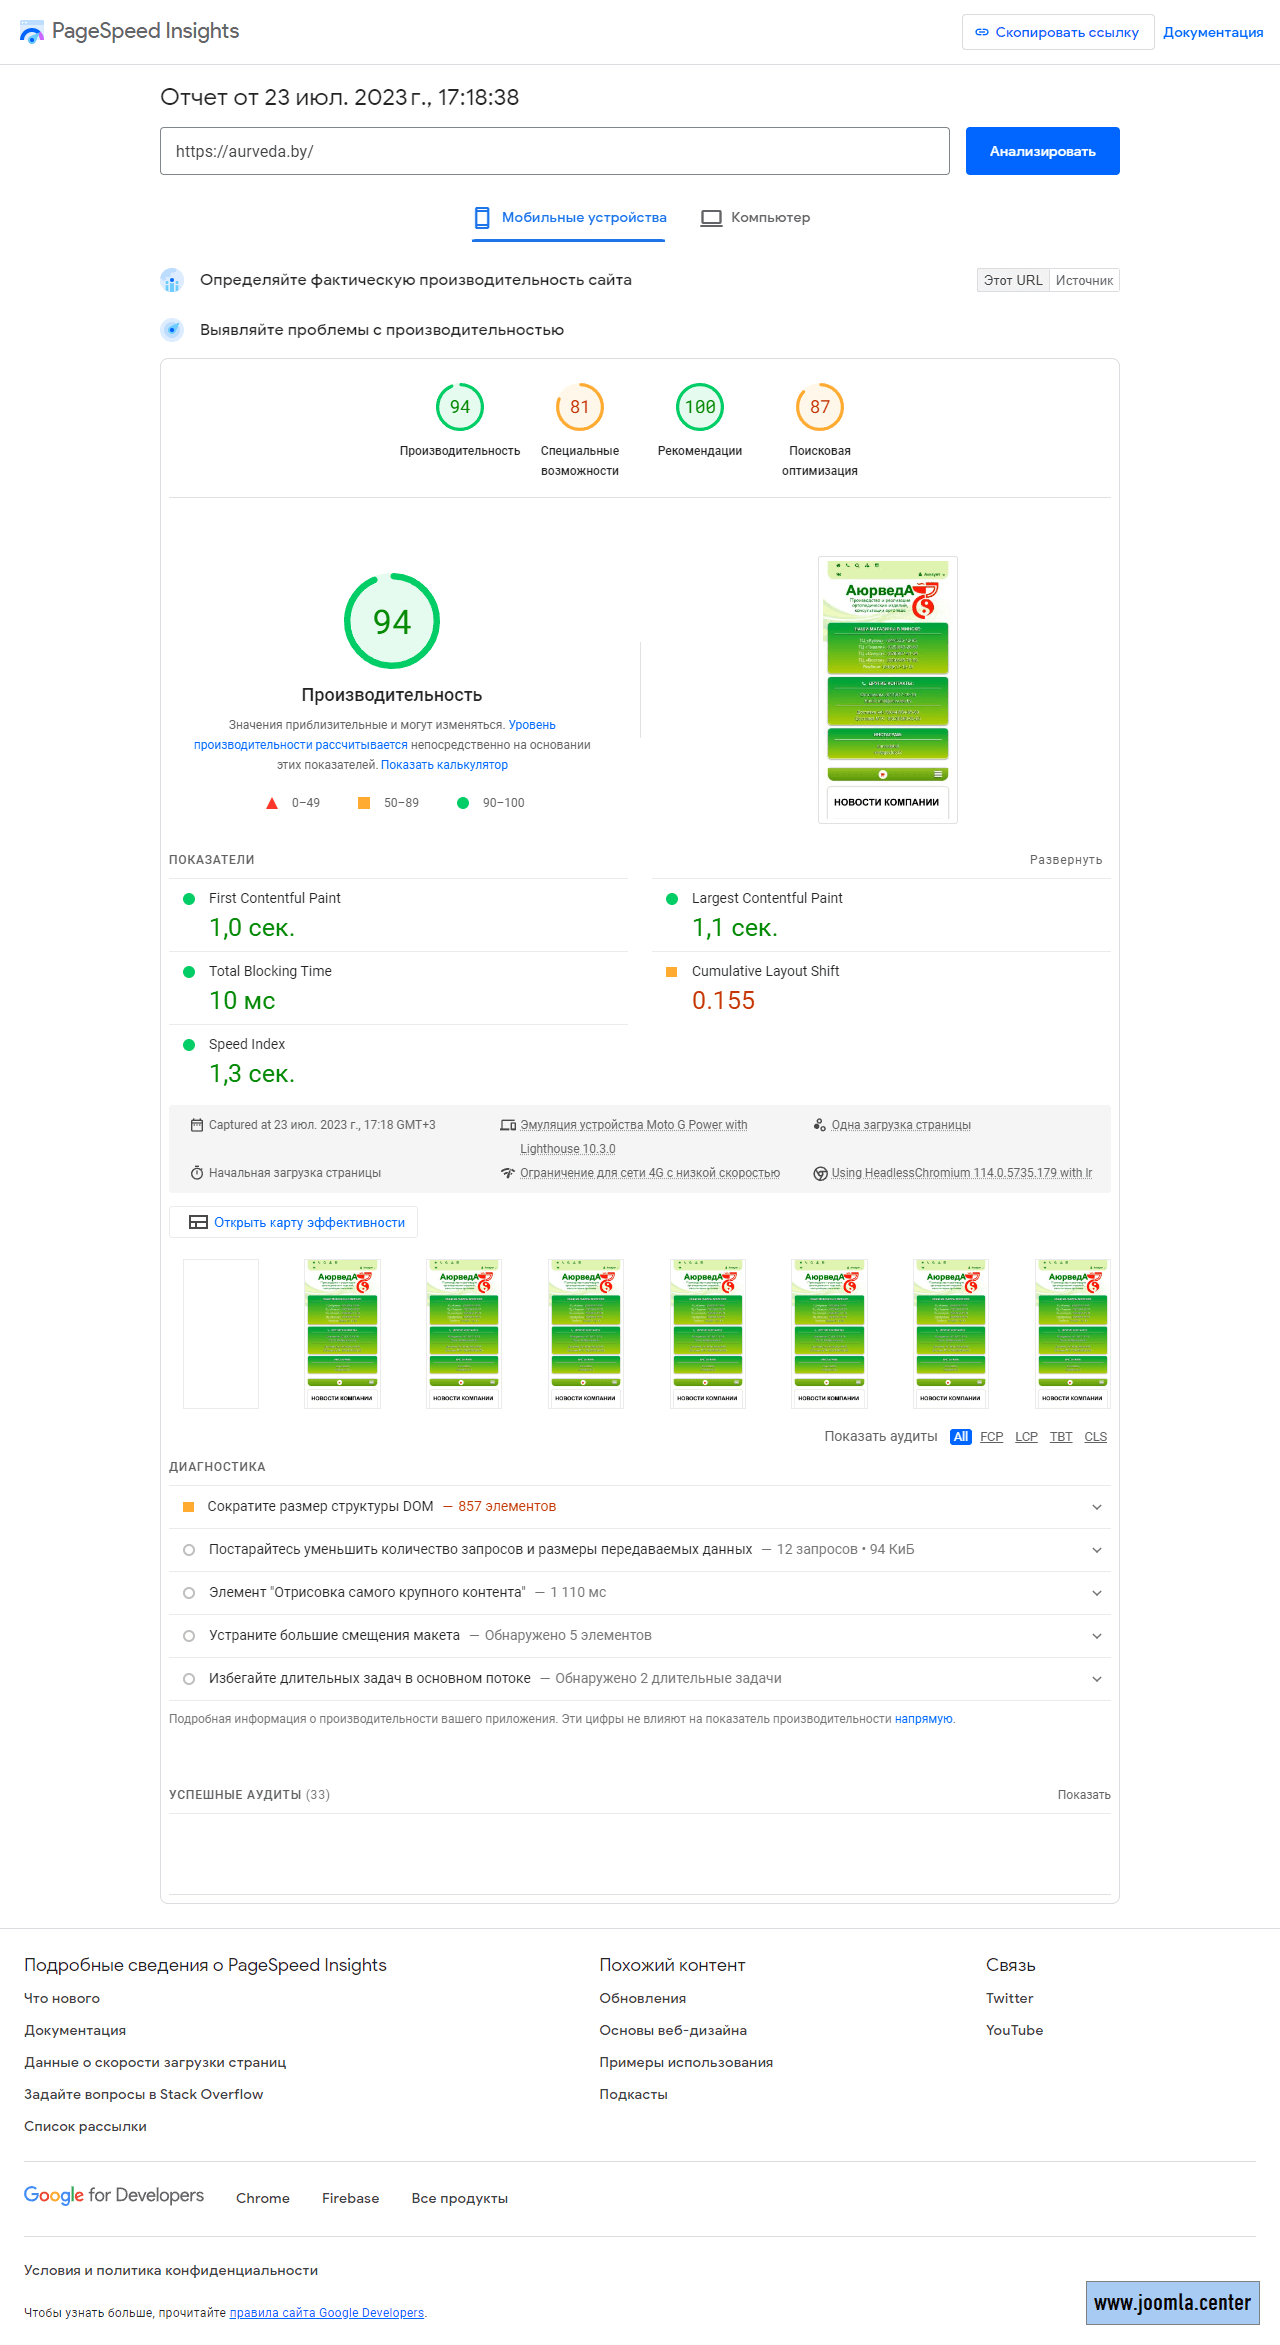Viewport: 1280px width, 2345px height.
Task: Select the FCP audit filter
Action: pyautogui.click(x=991, y=1437)
